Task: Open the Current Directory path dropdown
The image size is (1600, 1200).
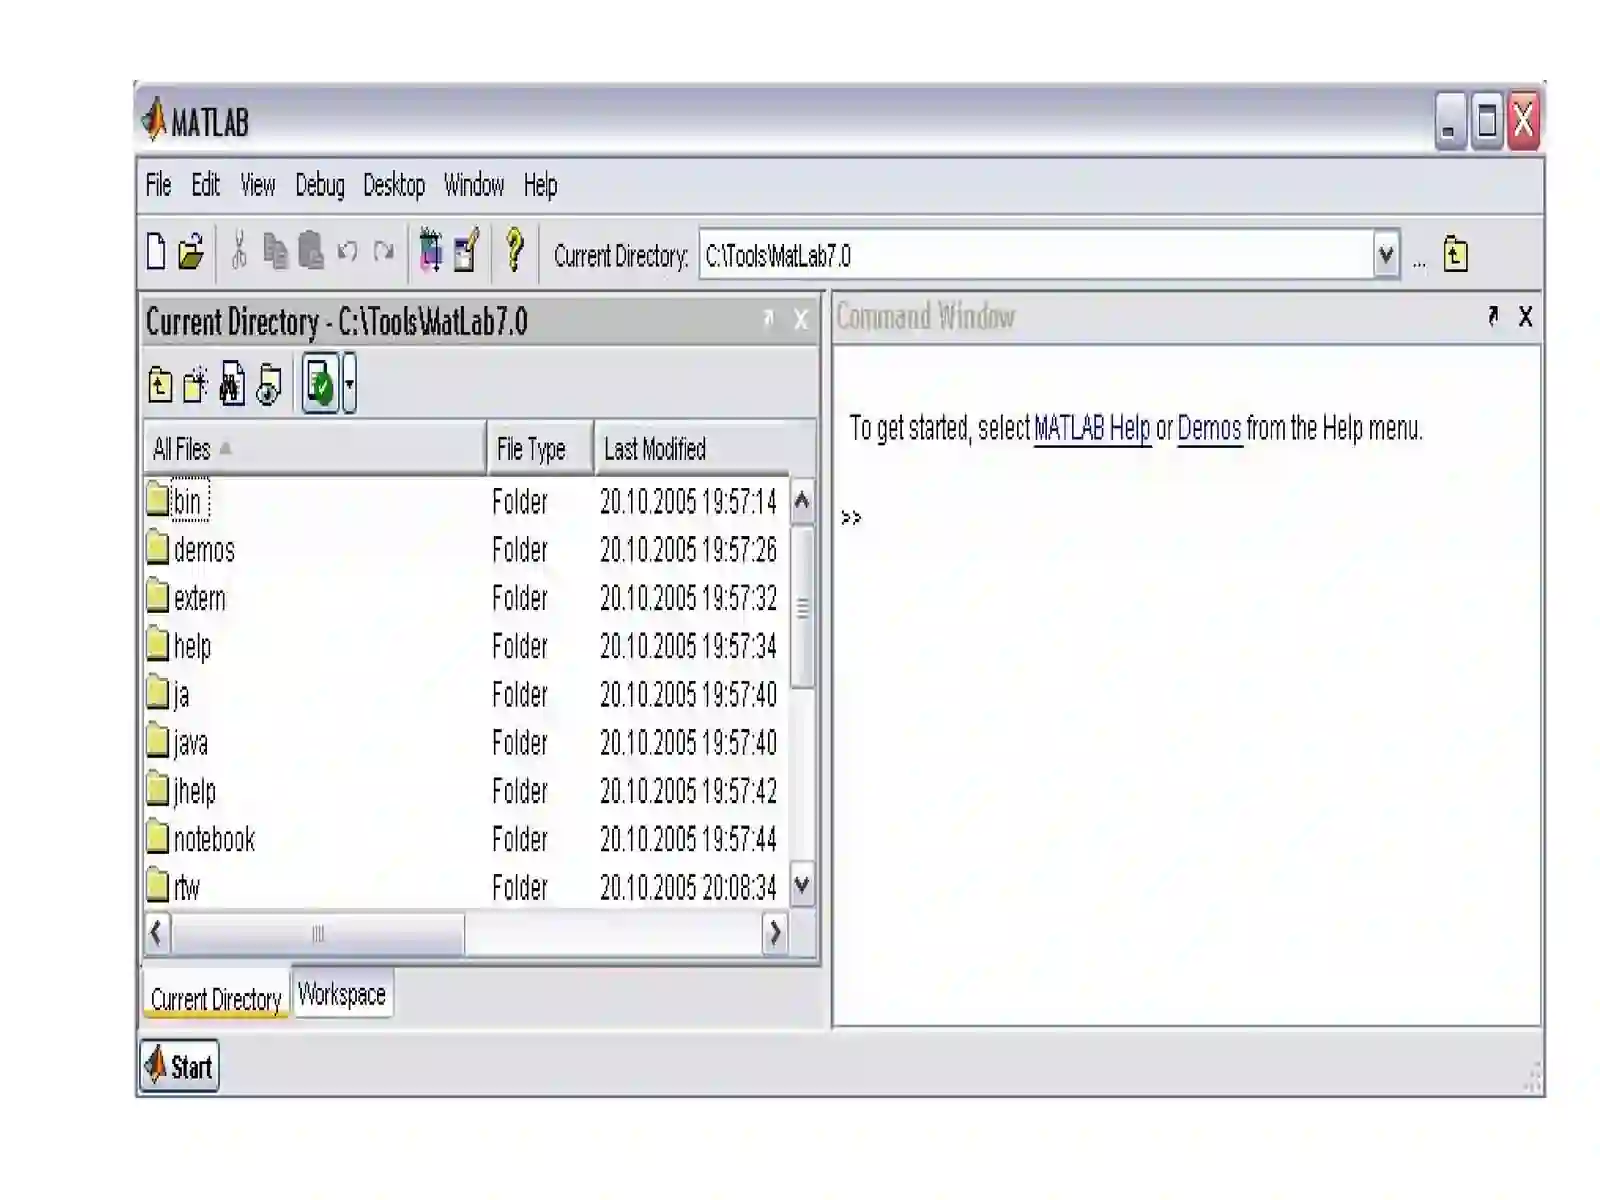Action: pos(1386,255)
